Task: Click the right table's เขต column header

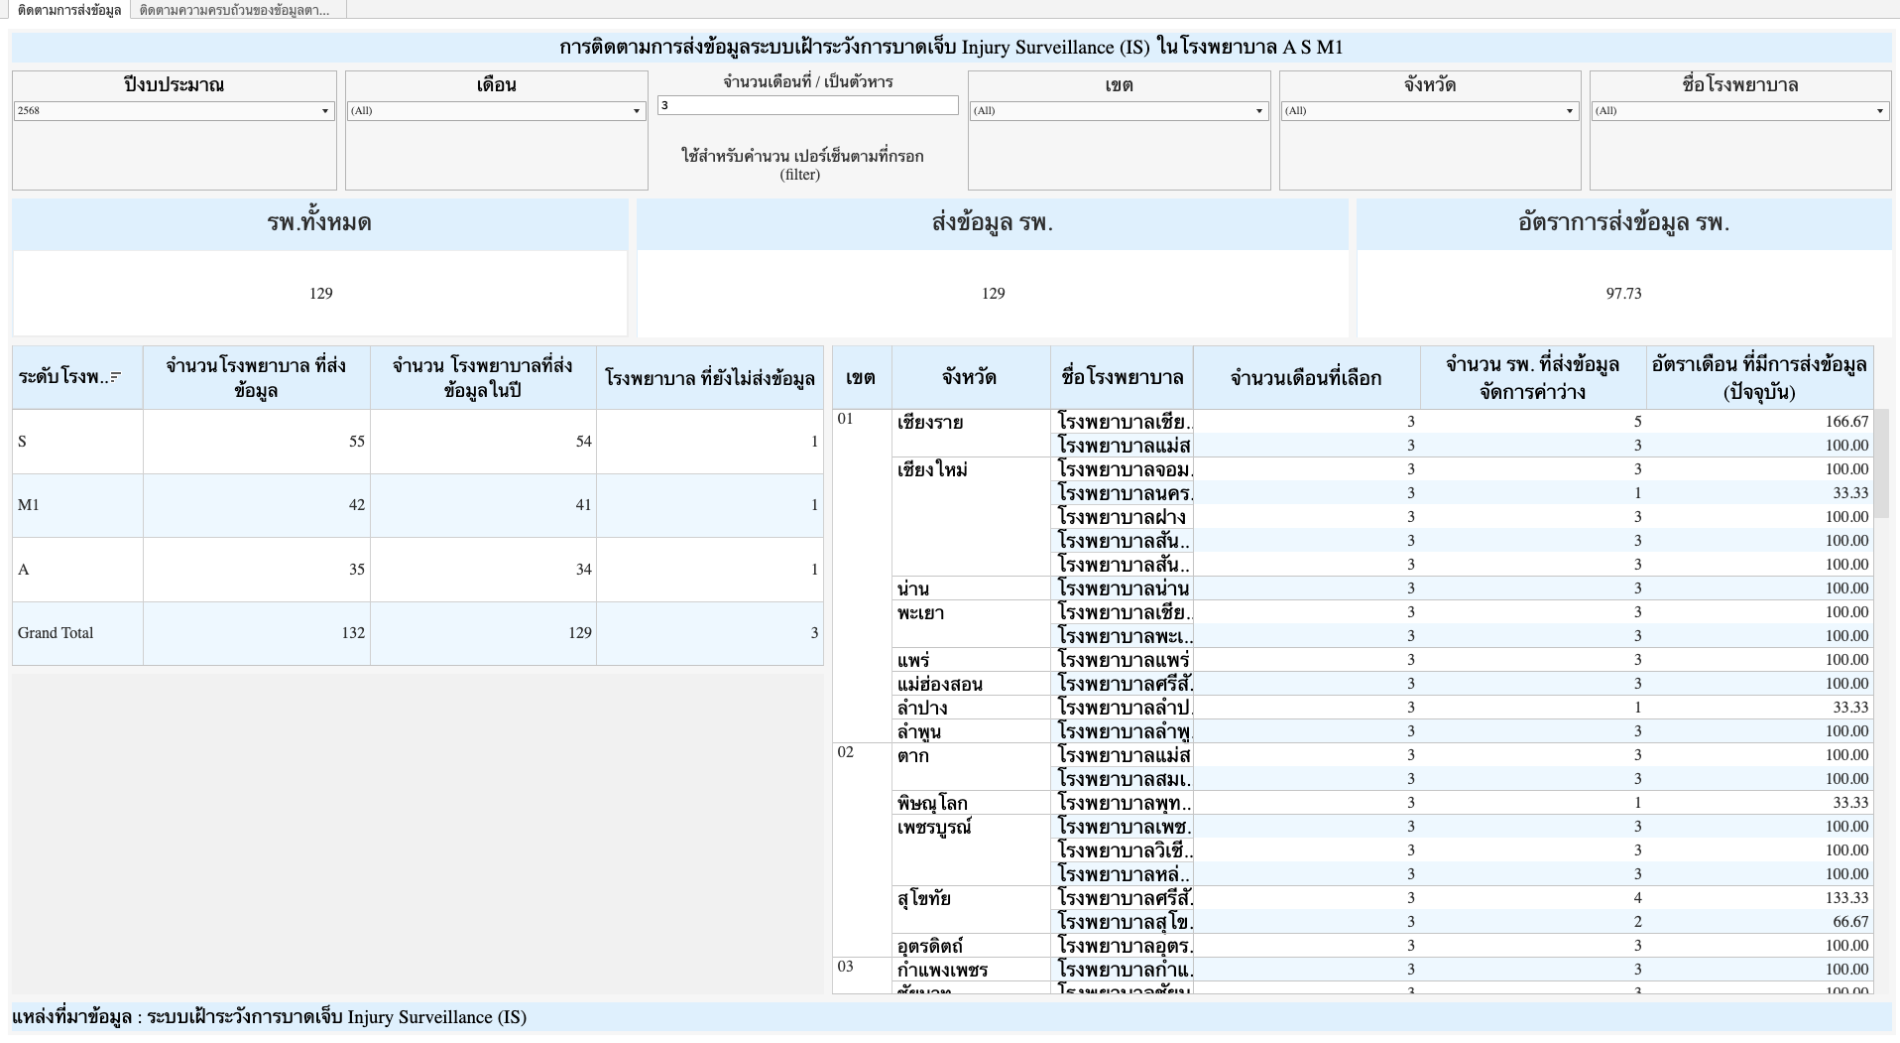Action: [x=861, y=378]
